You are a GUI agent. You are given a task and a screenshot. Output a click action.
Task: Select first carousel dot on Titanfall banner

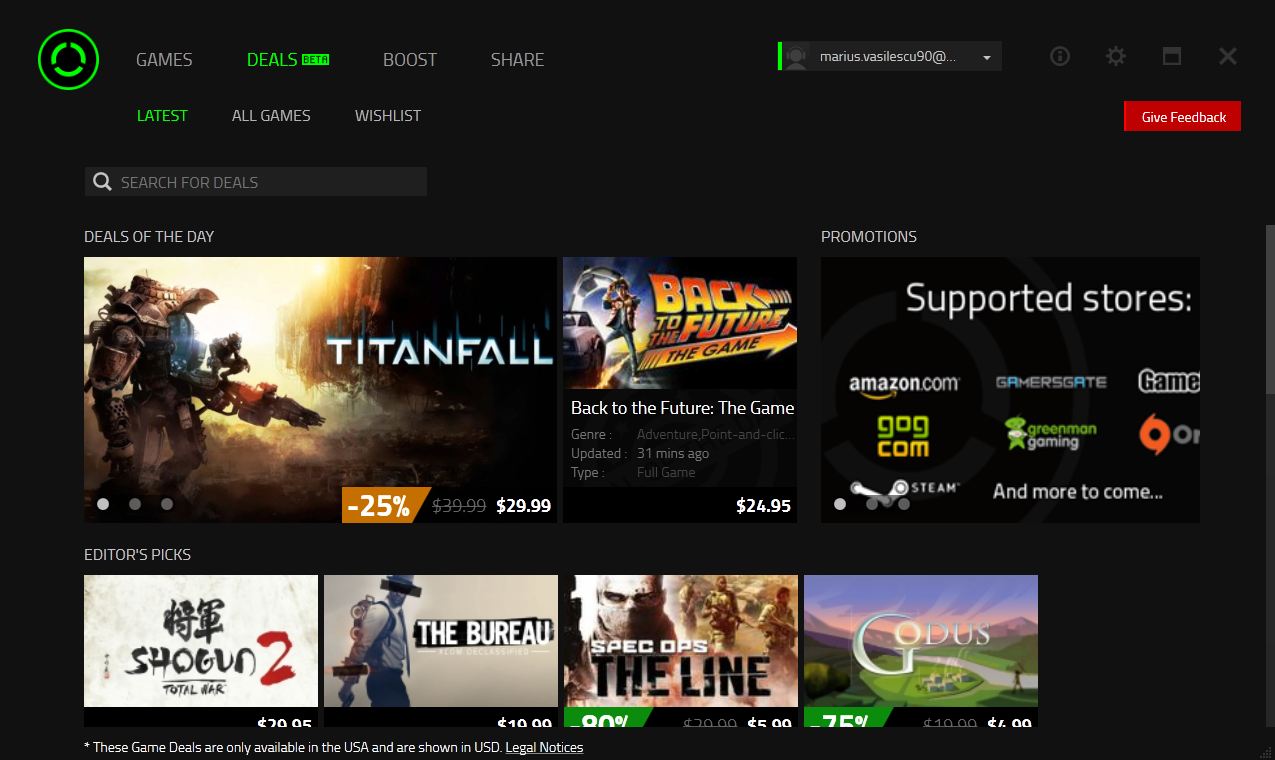tap(103, 504)
